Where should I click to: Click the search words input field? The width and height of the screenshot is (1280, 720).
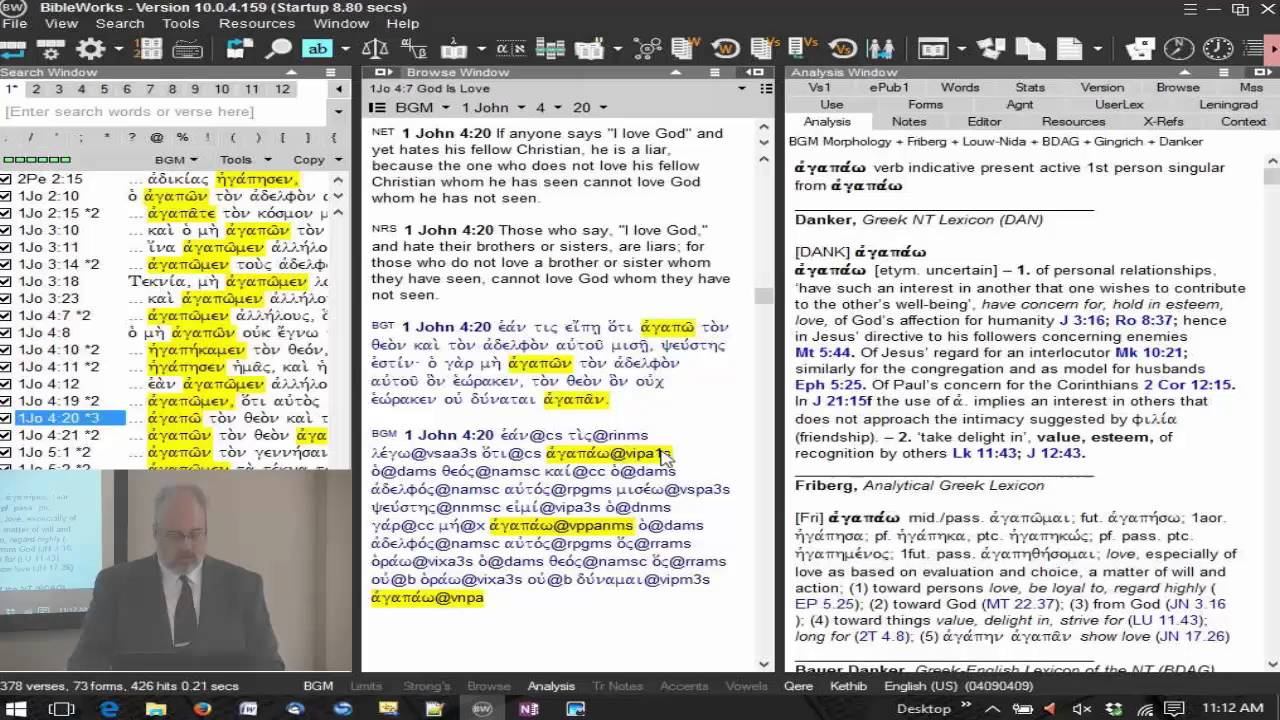[x=164, y=111]
